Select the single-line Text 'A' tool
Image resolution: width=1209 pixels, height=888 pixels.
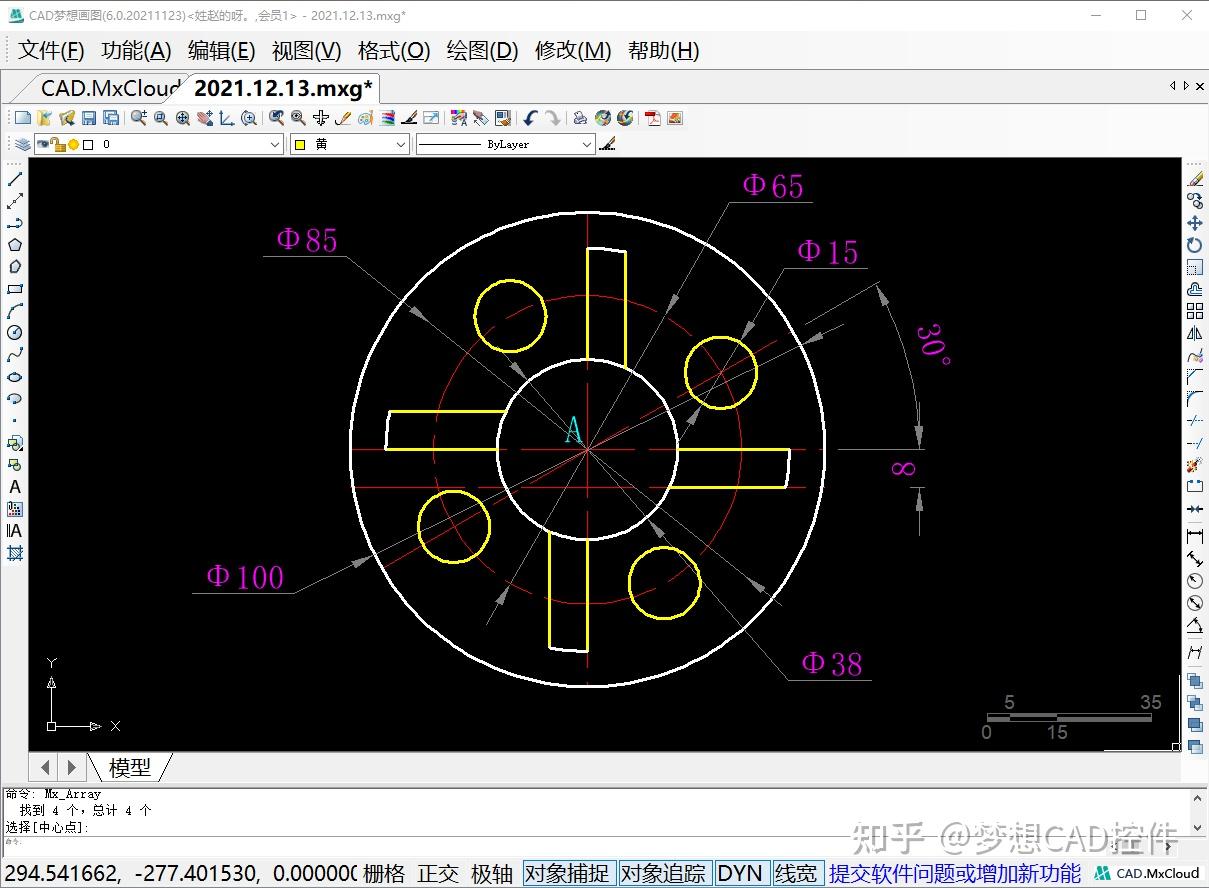point(15,487)
